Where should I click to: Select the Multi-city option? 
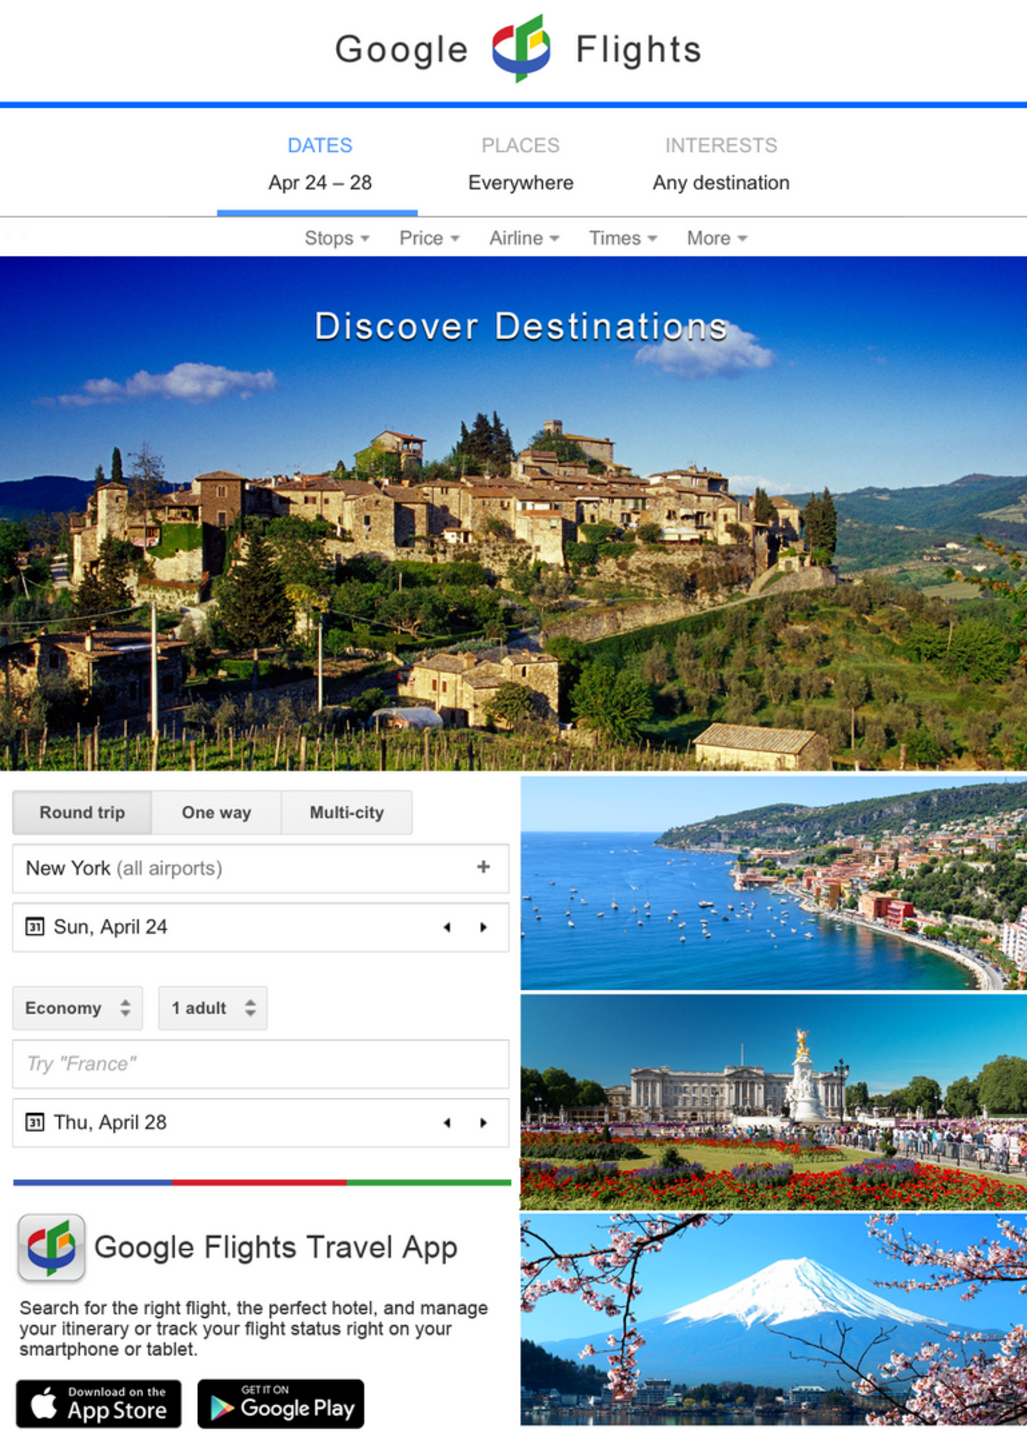click(x=346, y=812)
